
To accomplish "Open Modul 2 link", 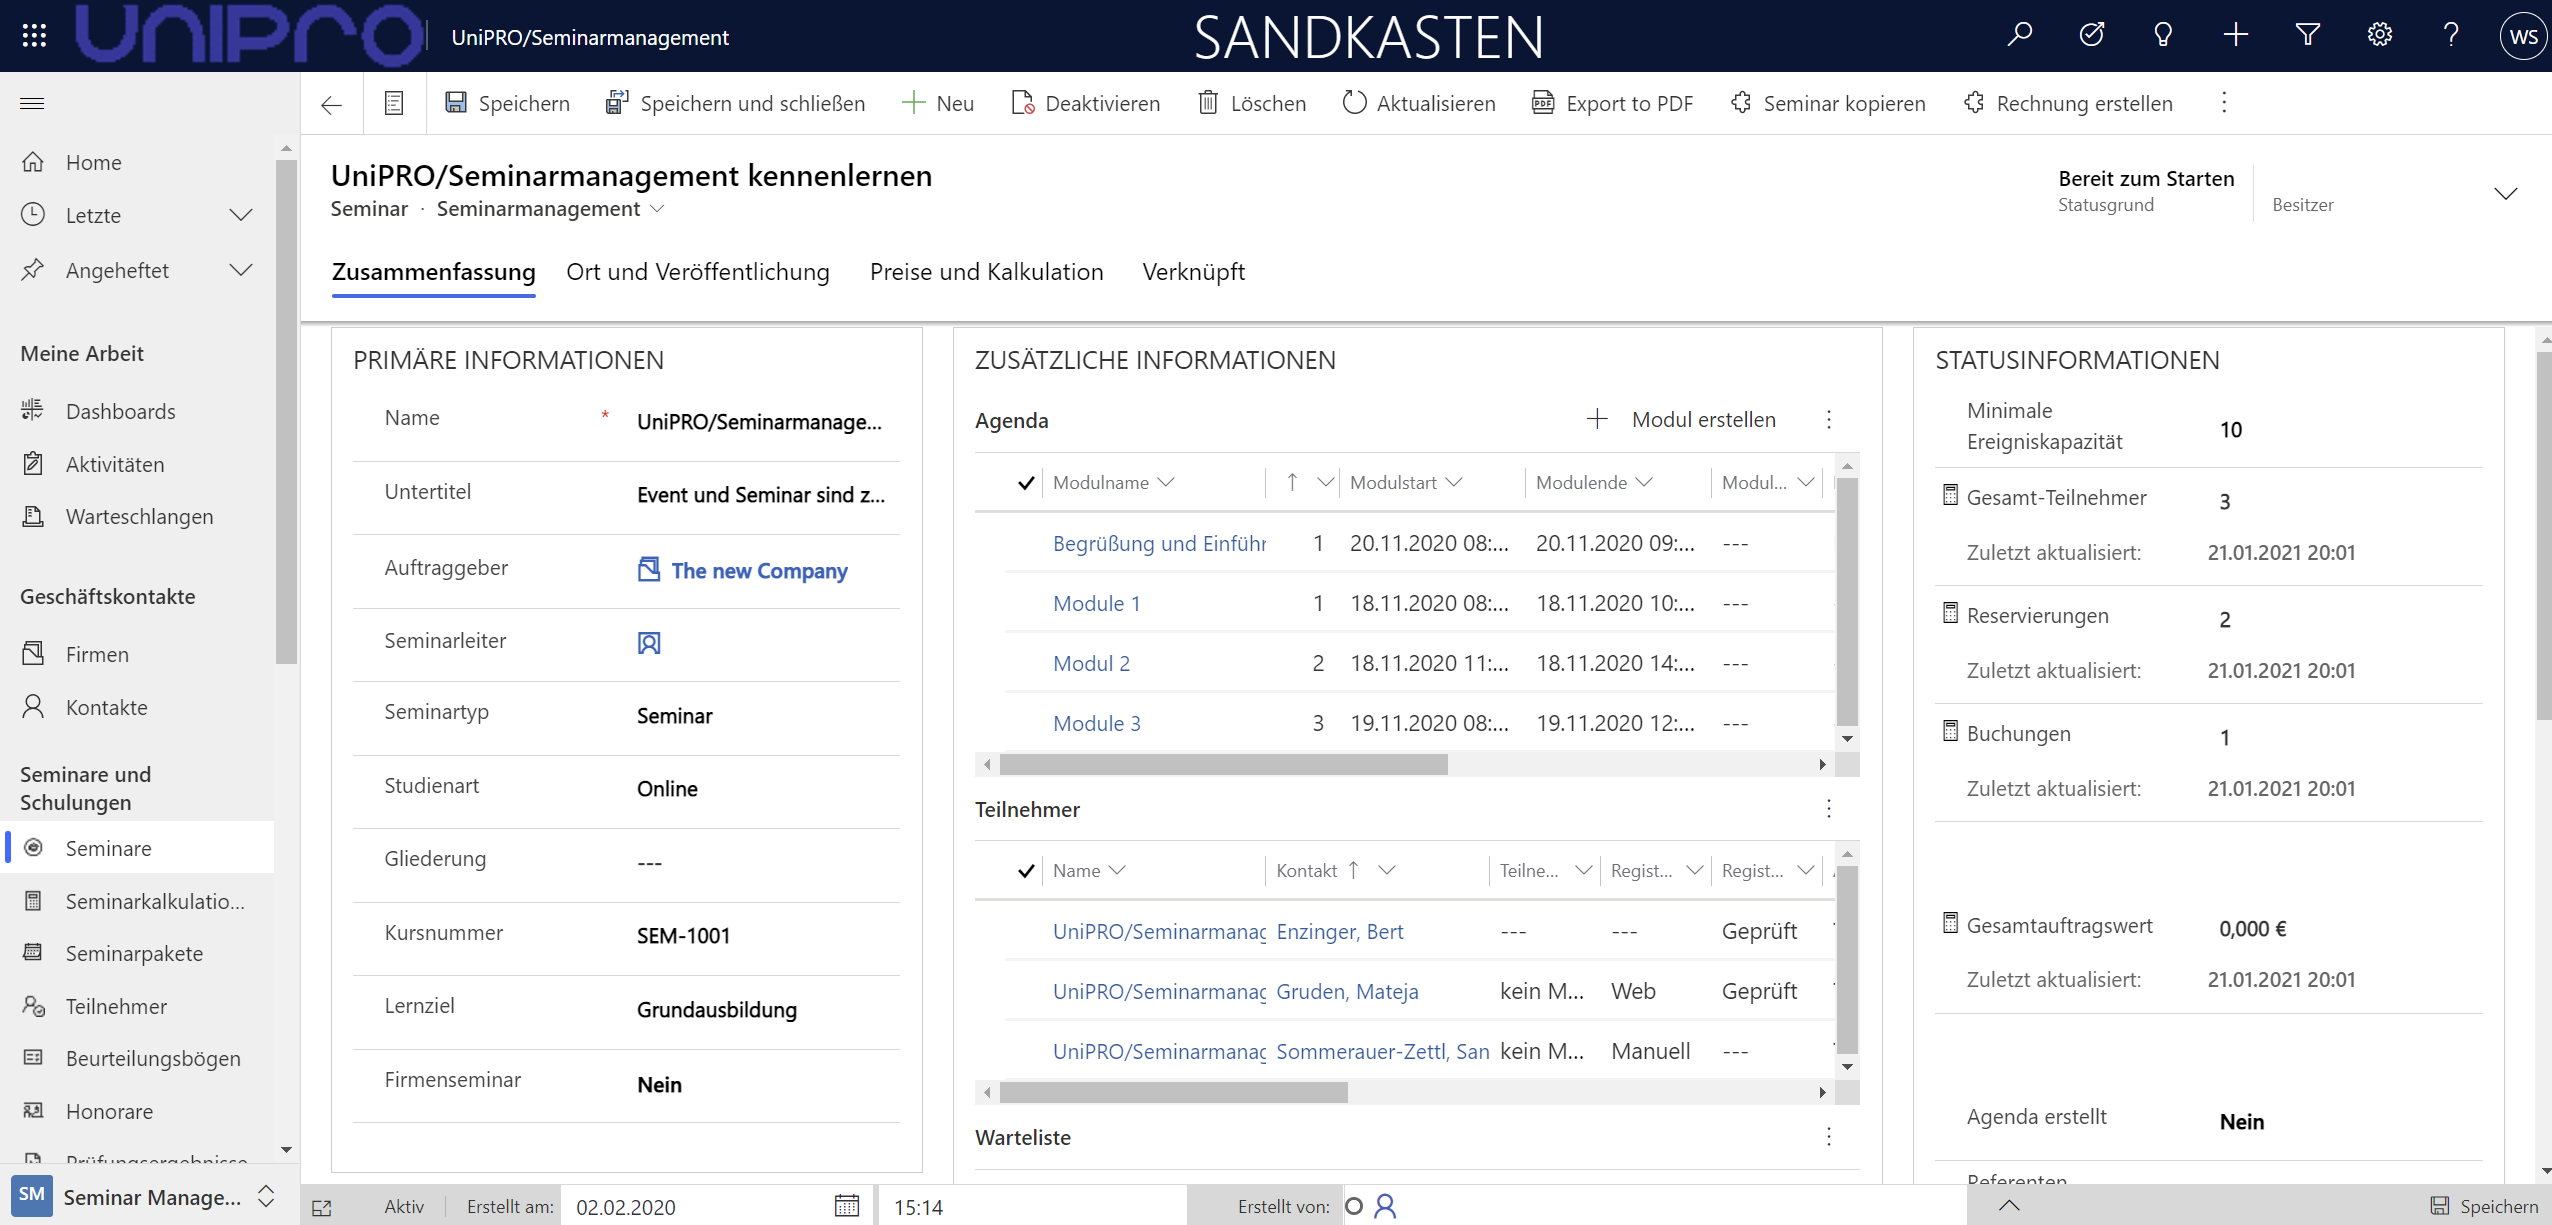I will pos(1091,663).
